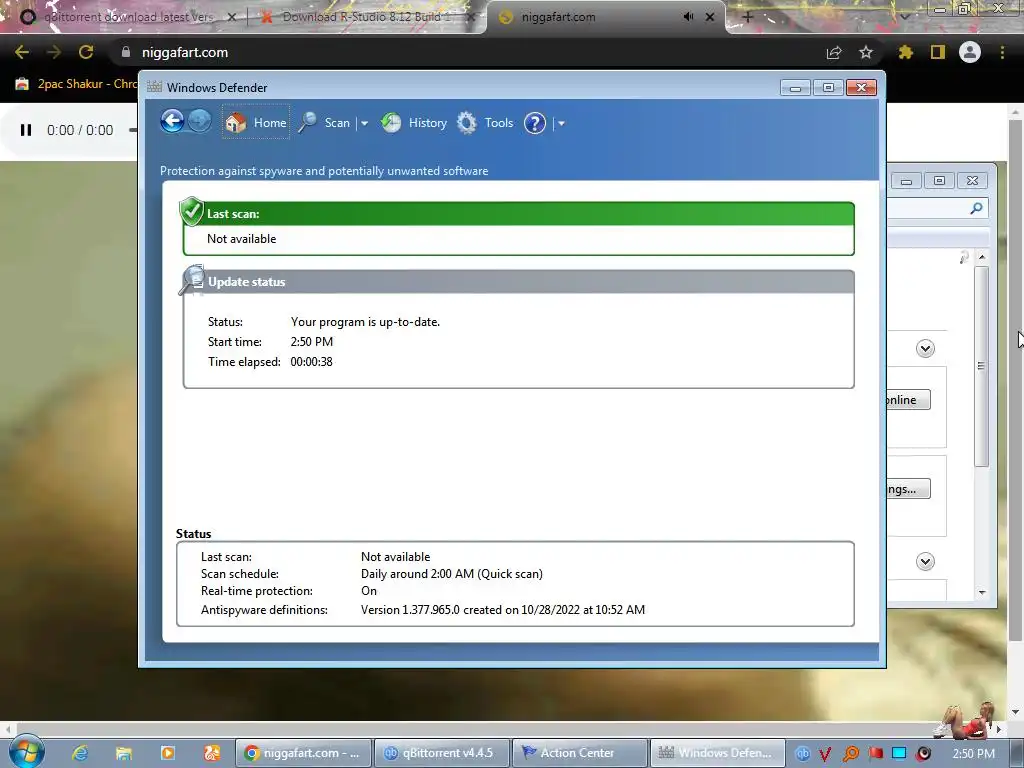Click the Update status magnifier icon
1024x768 pixels.
[192, 280]
